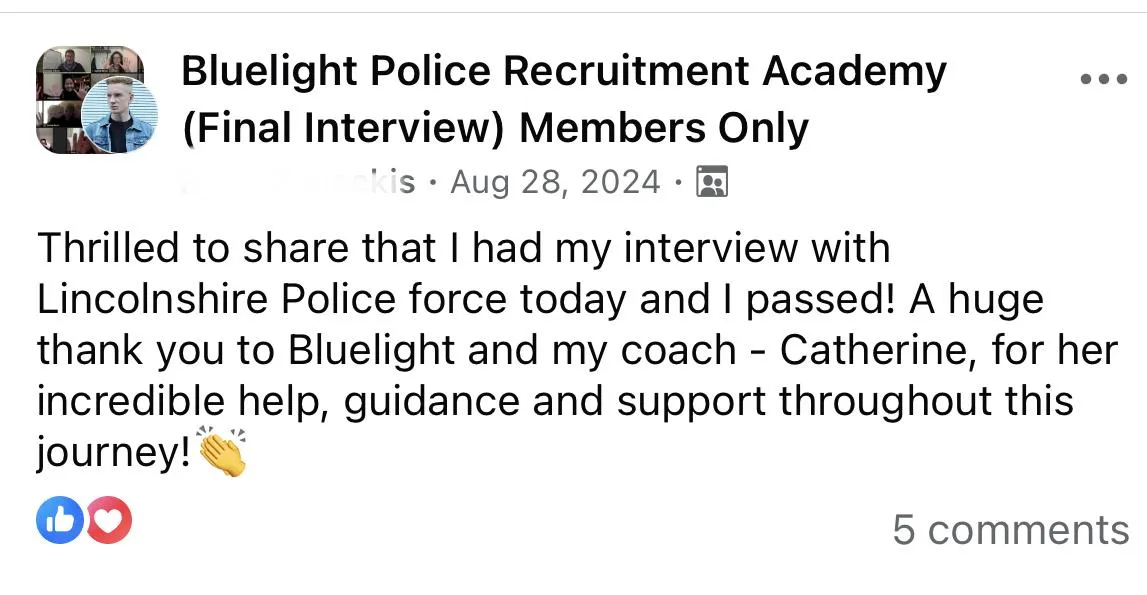Click the author name ending in "kis"

300,182
